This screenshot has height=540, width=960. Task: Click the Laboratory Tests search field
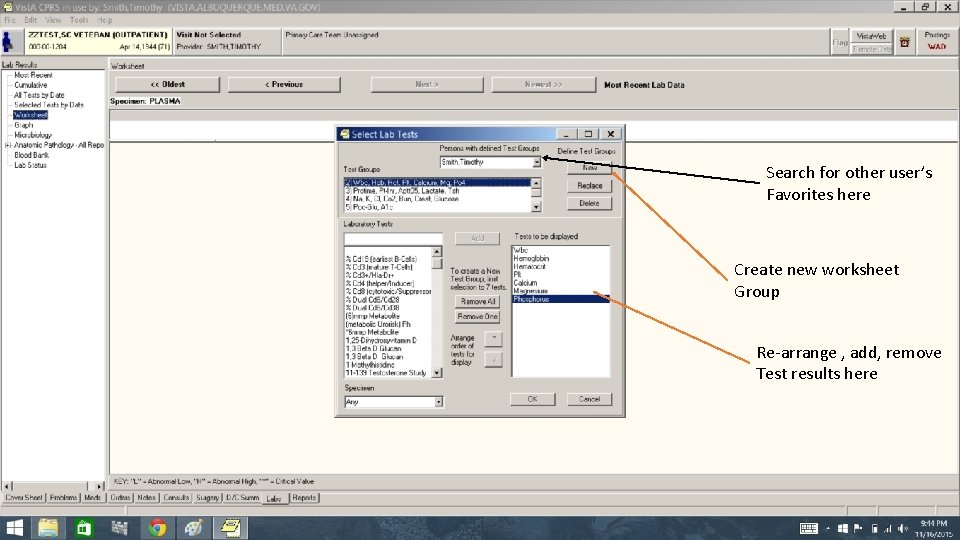(x=392, y=238)
